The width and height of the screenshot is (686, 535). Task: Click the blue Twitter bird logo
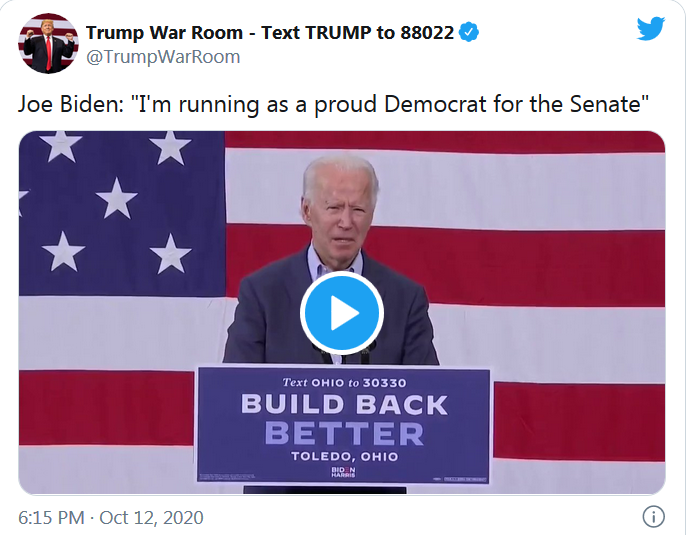650,28
